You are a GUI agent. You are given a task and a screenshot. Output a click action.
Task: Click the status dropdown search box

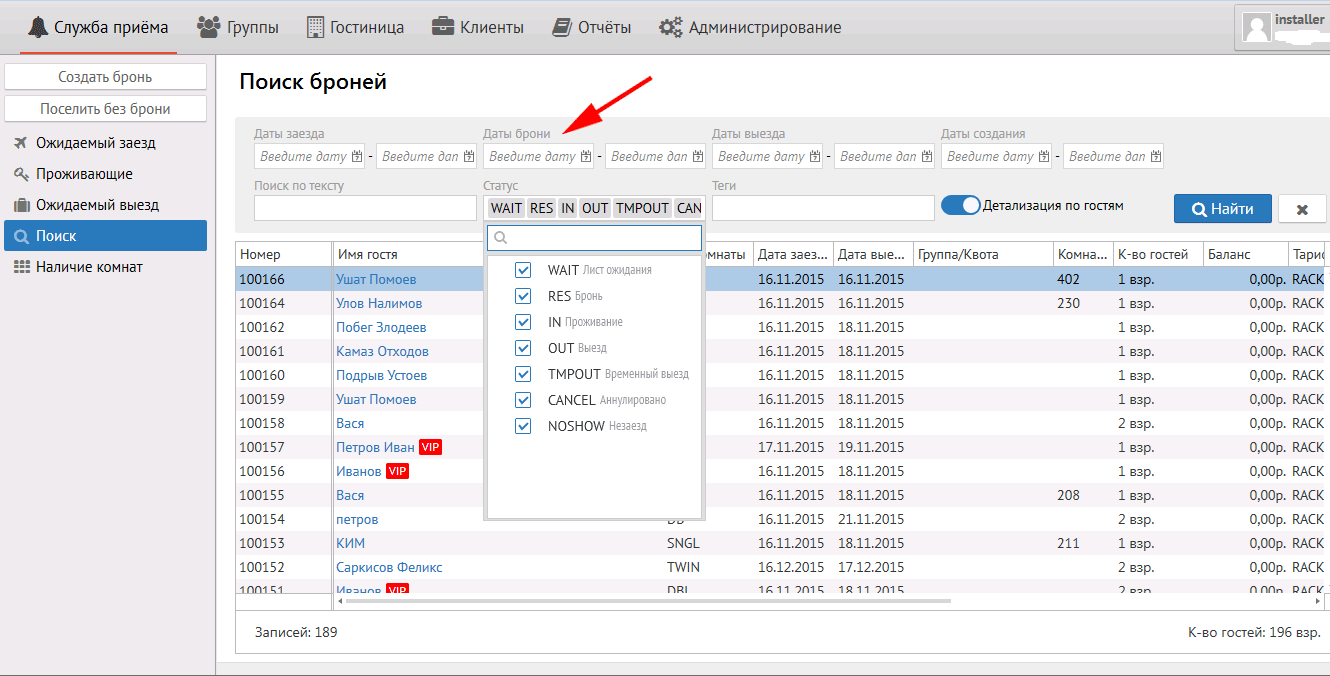(595, 238)
